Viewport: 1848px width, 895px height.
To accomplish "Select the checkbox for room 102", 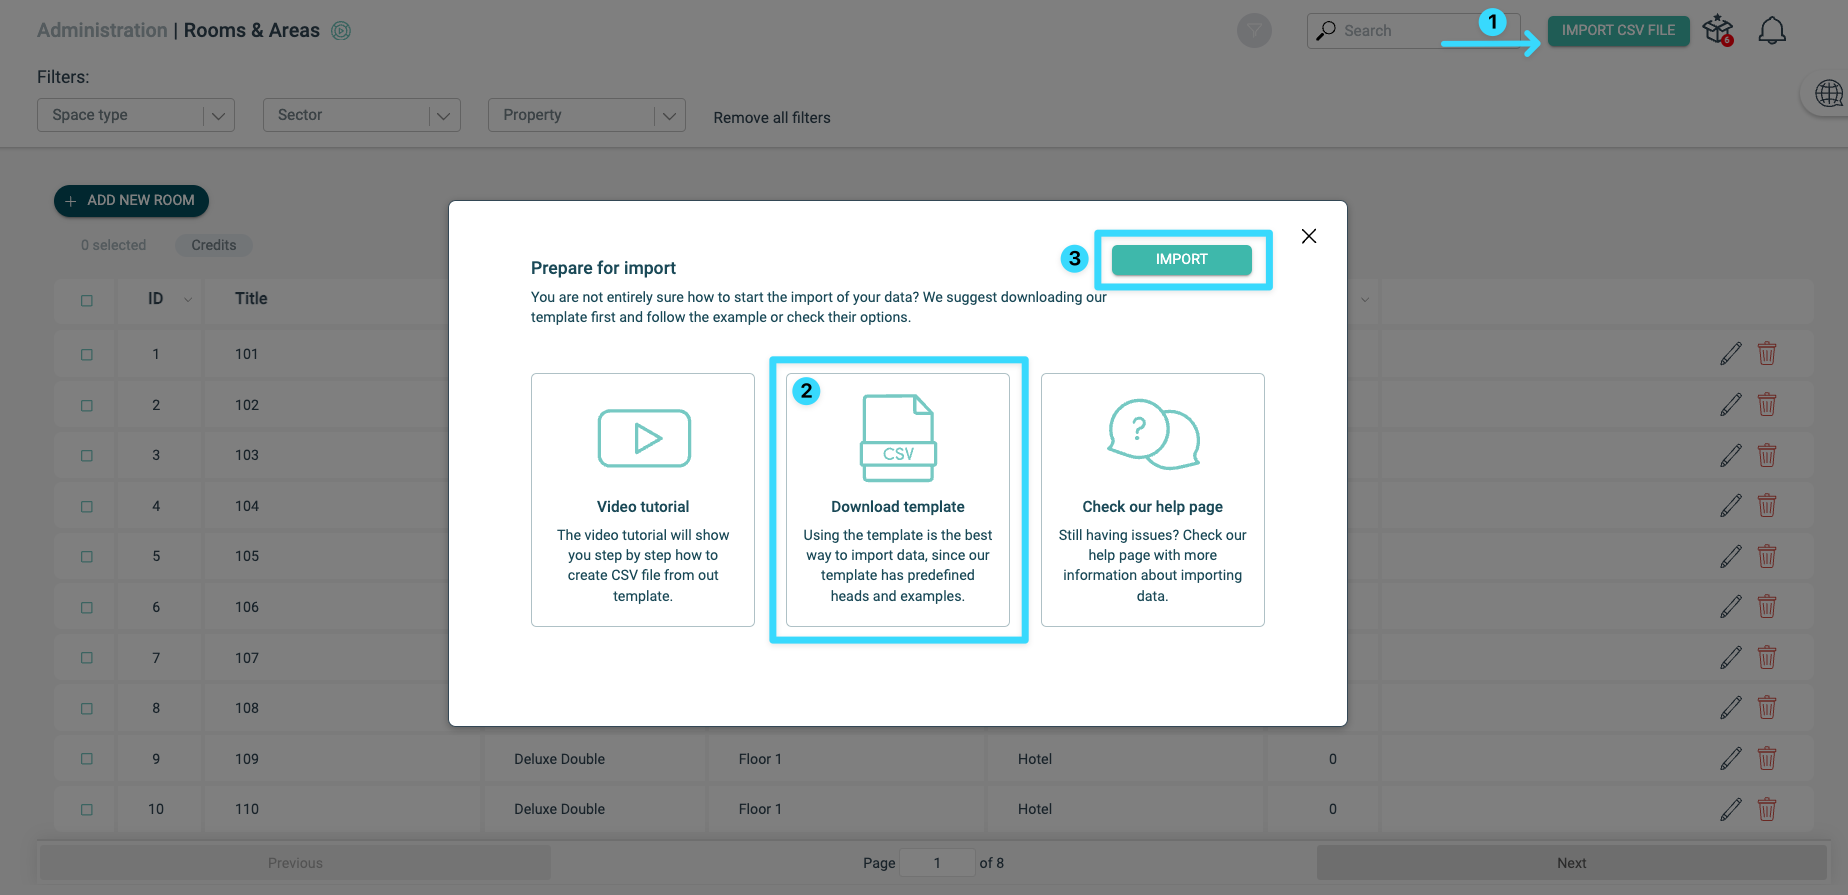I will pos(87,405).
